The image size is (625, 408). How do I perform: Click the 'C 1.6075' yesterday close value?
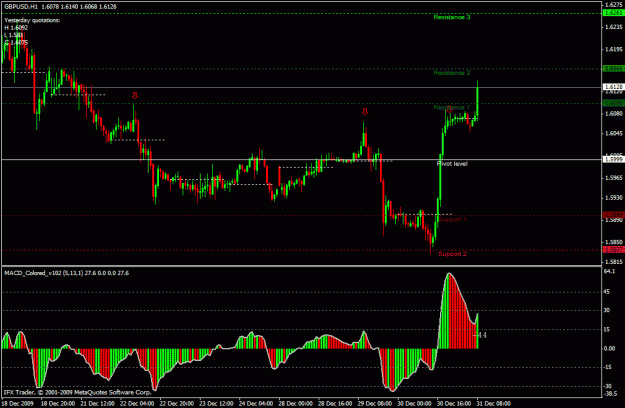click(16, 42)
